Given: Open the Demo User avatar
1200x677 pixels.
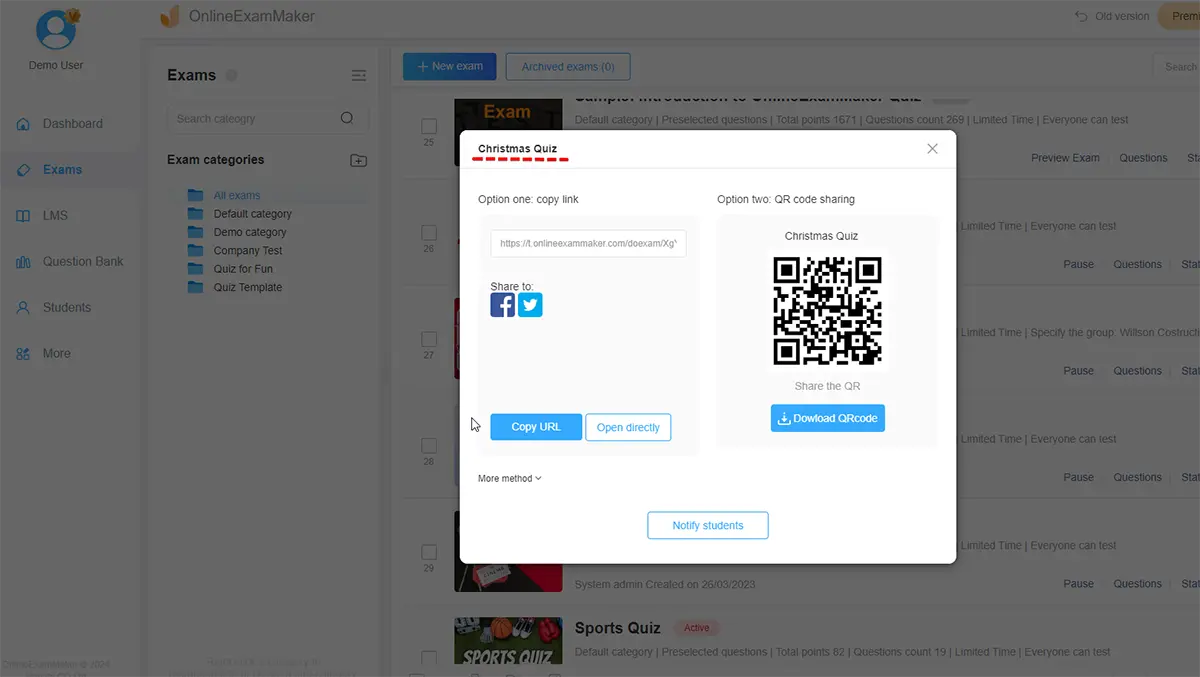Looking at the screenshot, I should [56, 30].
